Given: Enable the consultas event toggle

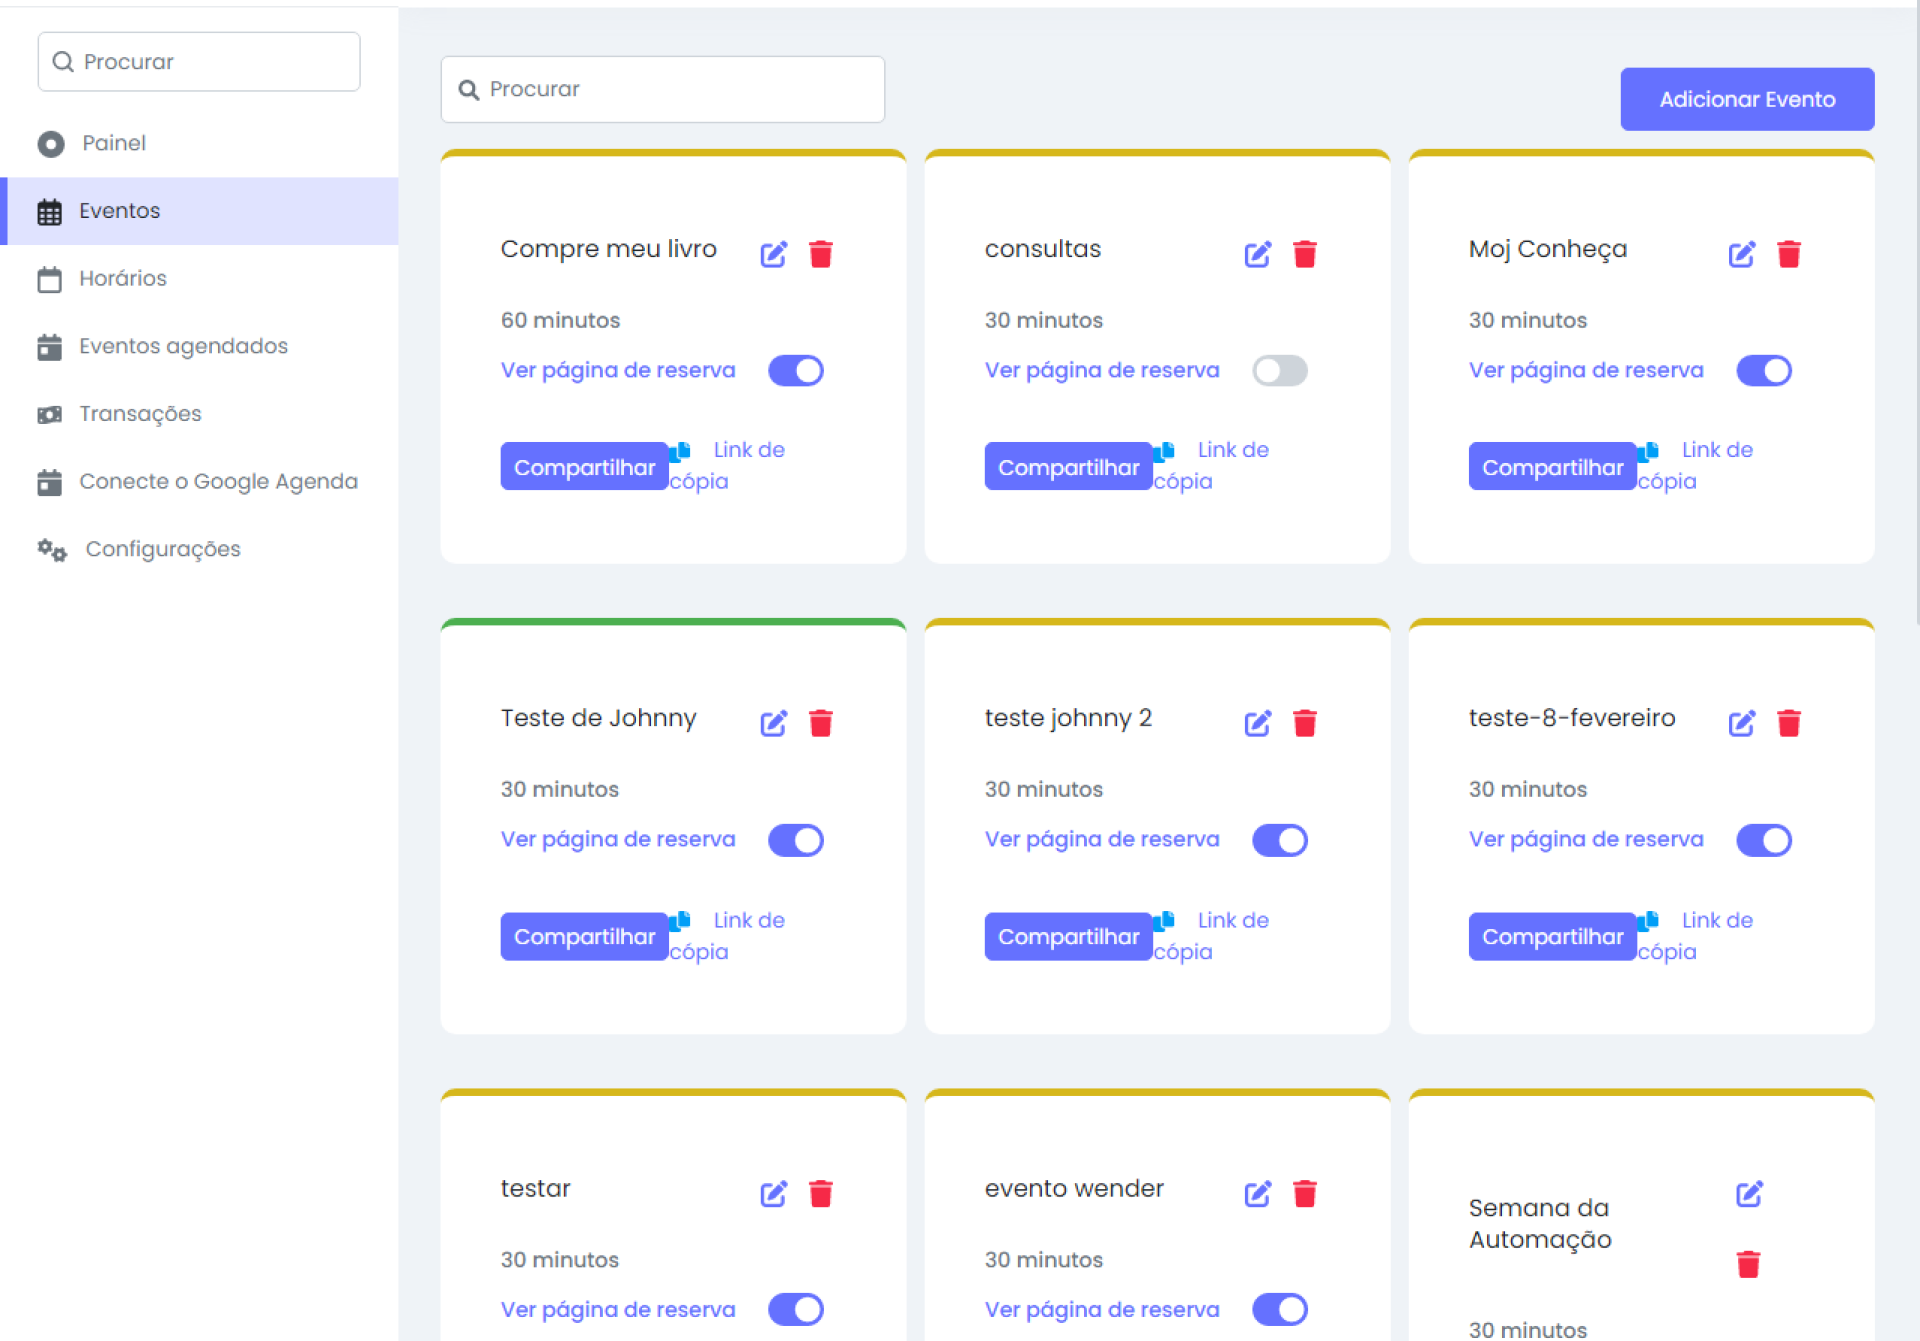Looking at the screenshot, I should [1279, 371].
